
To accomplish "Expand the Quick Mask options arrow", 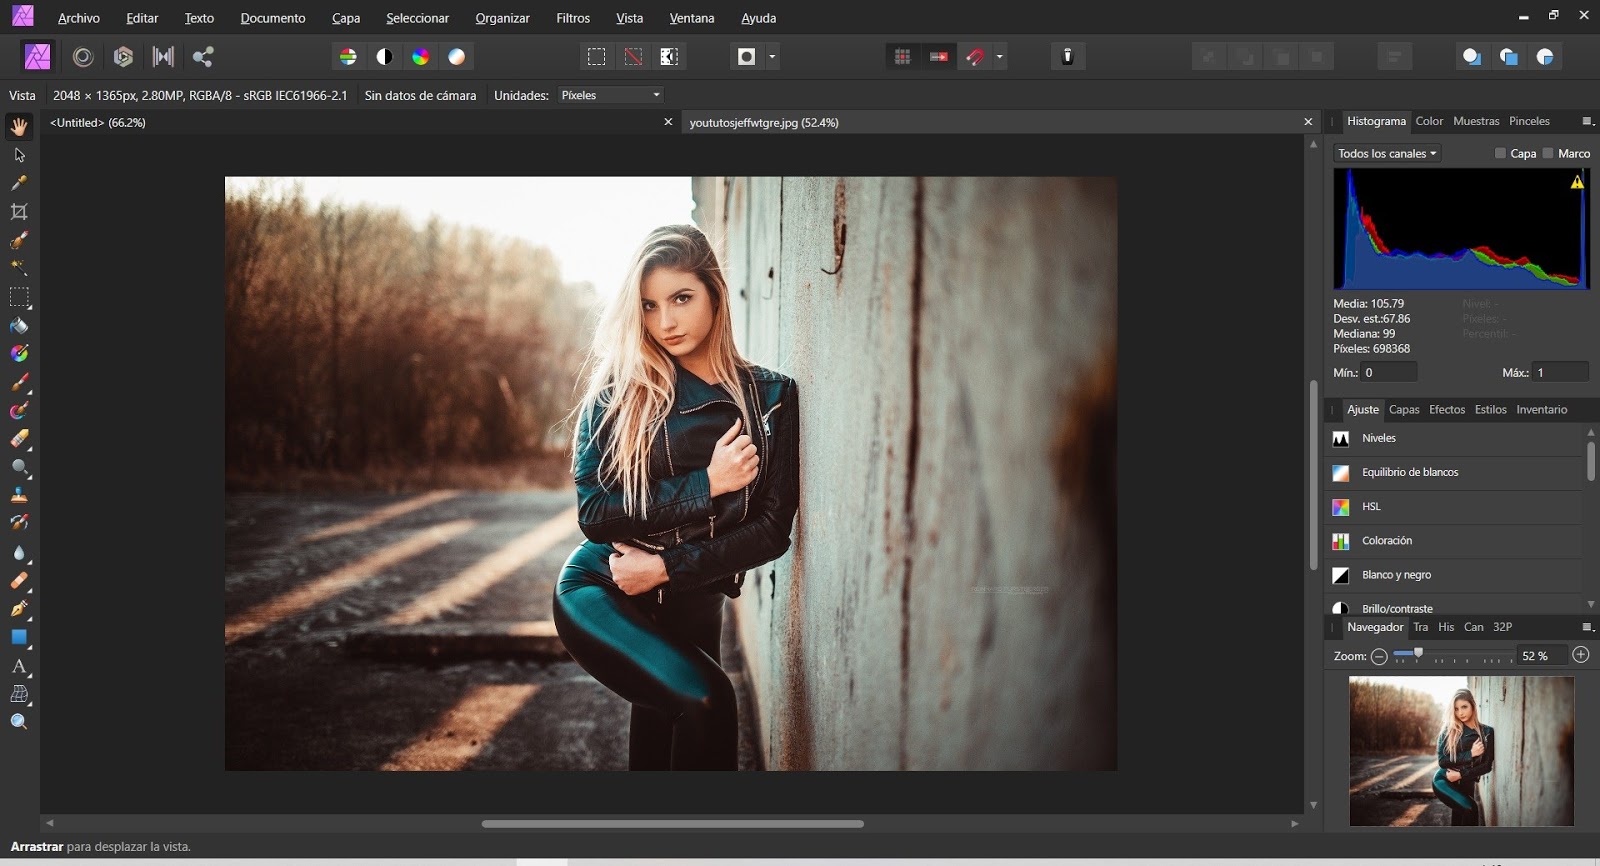I will [772, 57].
